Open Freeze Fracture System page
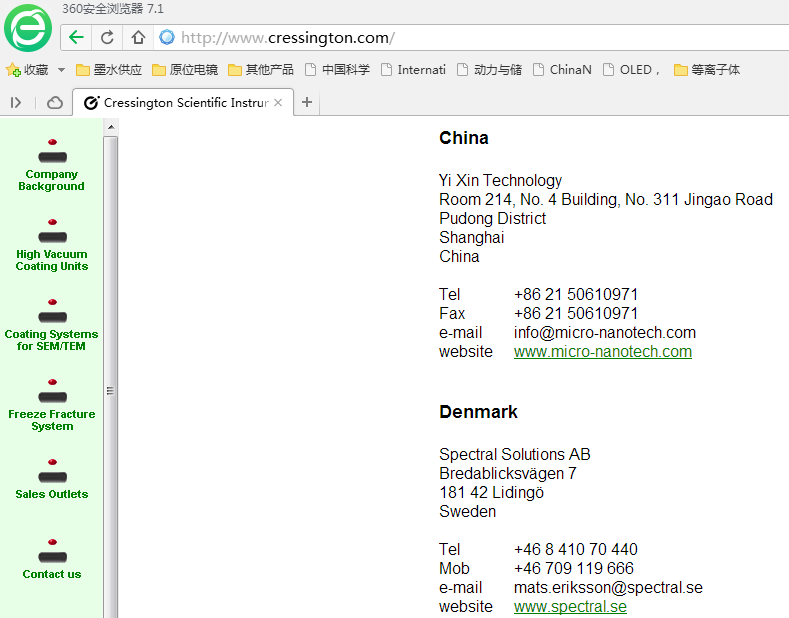Screen dimensions: 789x618 click(x=52, y=420)
